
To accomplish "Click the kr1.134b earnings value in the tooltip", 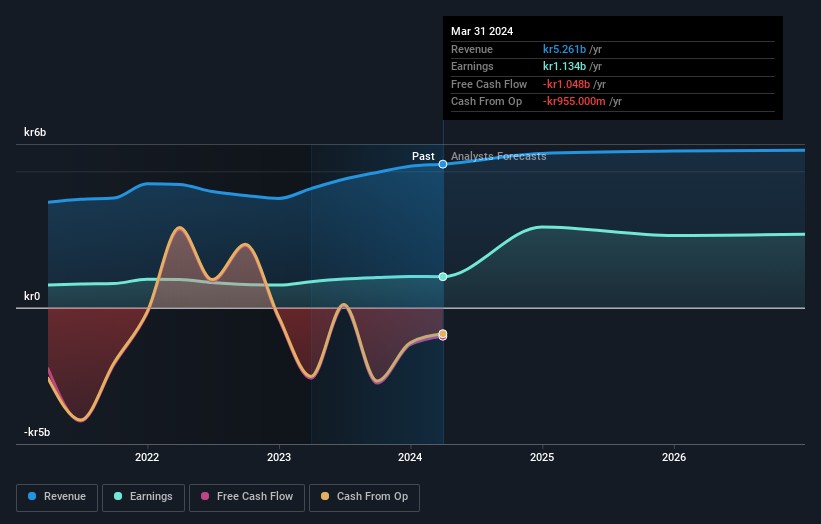I will 564,66.
